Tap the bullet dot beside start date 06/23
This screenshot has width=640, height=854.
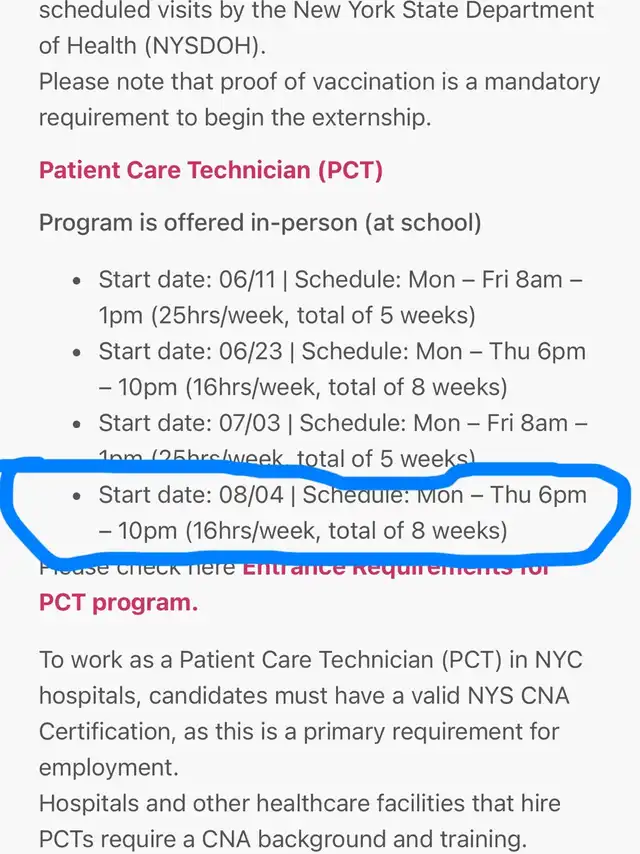click(77, 352)
